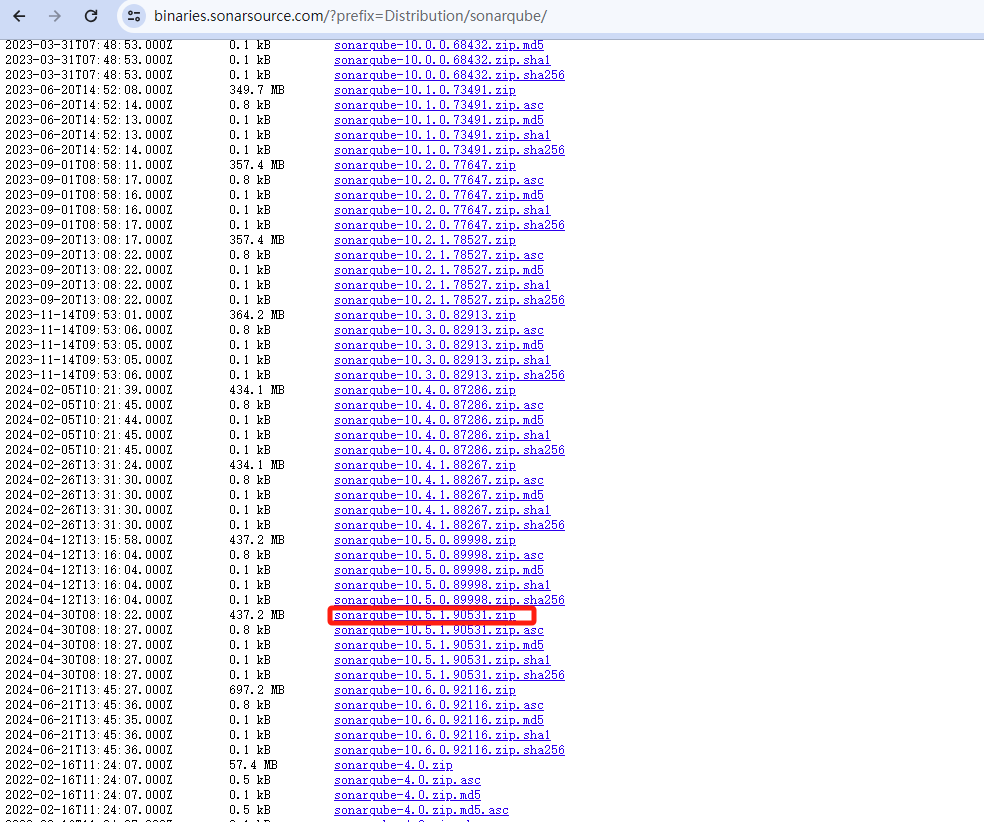Open sonarqube-10.4.1.88267.zip.asc link

coord(439,480)
